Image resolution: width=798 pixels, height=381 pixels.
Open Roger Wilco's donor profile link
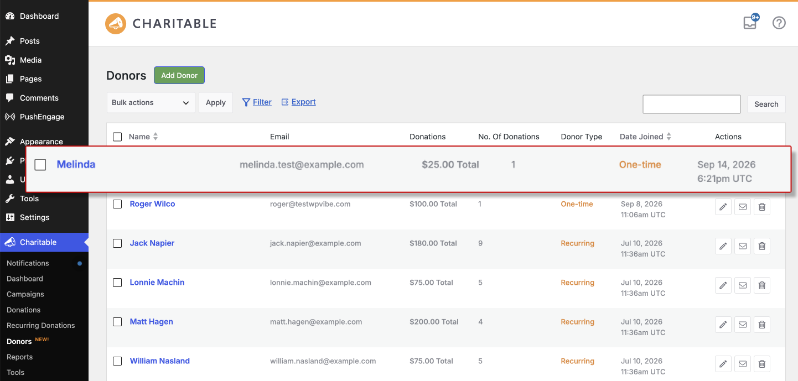click(x=152, y=203)
